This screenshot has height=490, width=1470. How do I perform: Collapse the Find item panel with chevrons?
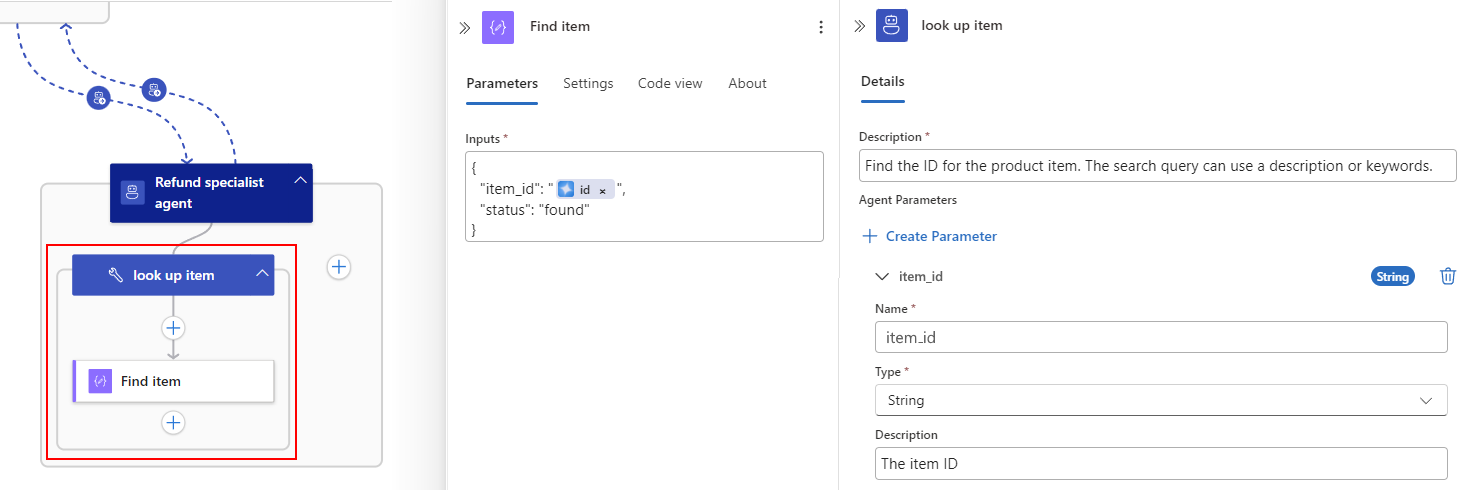tap(464, 27)
